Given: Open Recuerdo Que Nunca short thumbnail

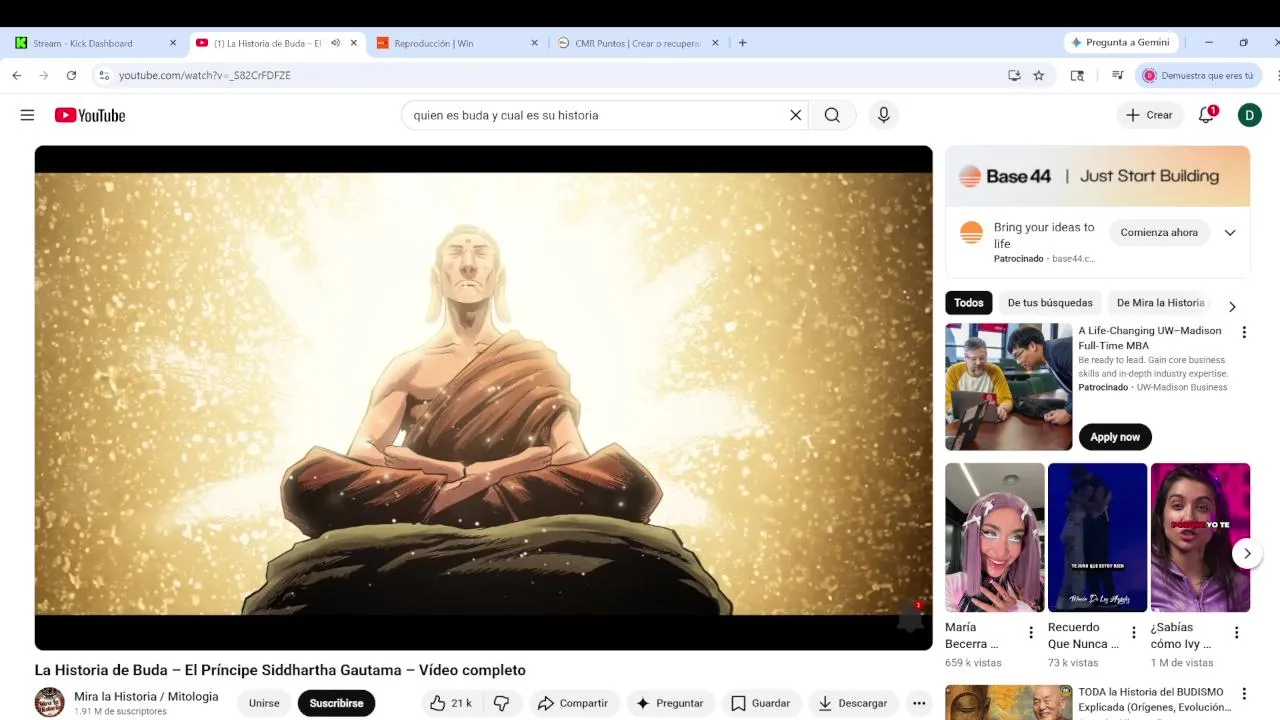Looking at the screenshot, I should click(1097, 537).
